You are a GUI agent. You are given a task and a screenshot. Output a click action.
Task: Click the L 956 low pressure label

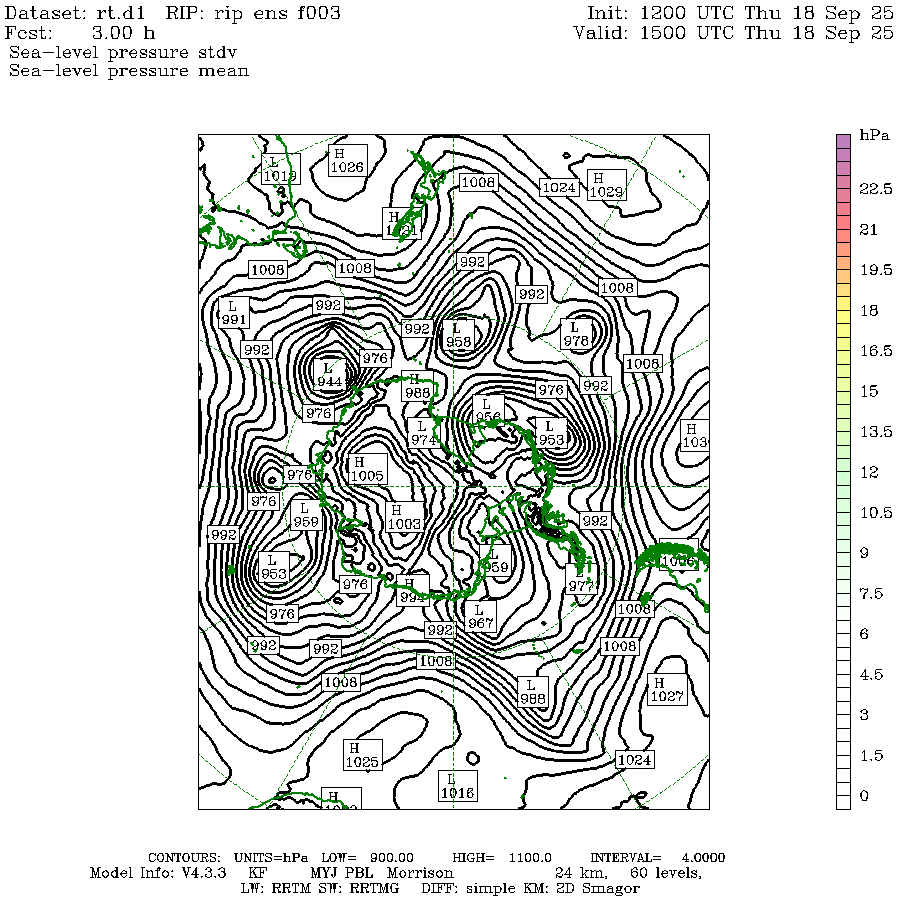[488, 409]
